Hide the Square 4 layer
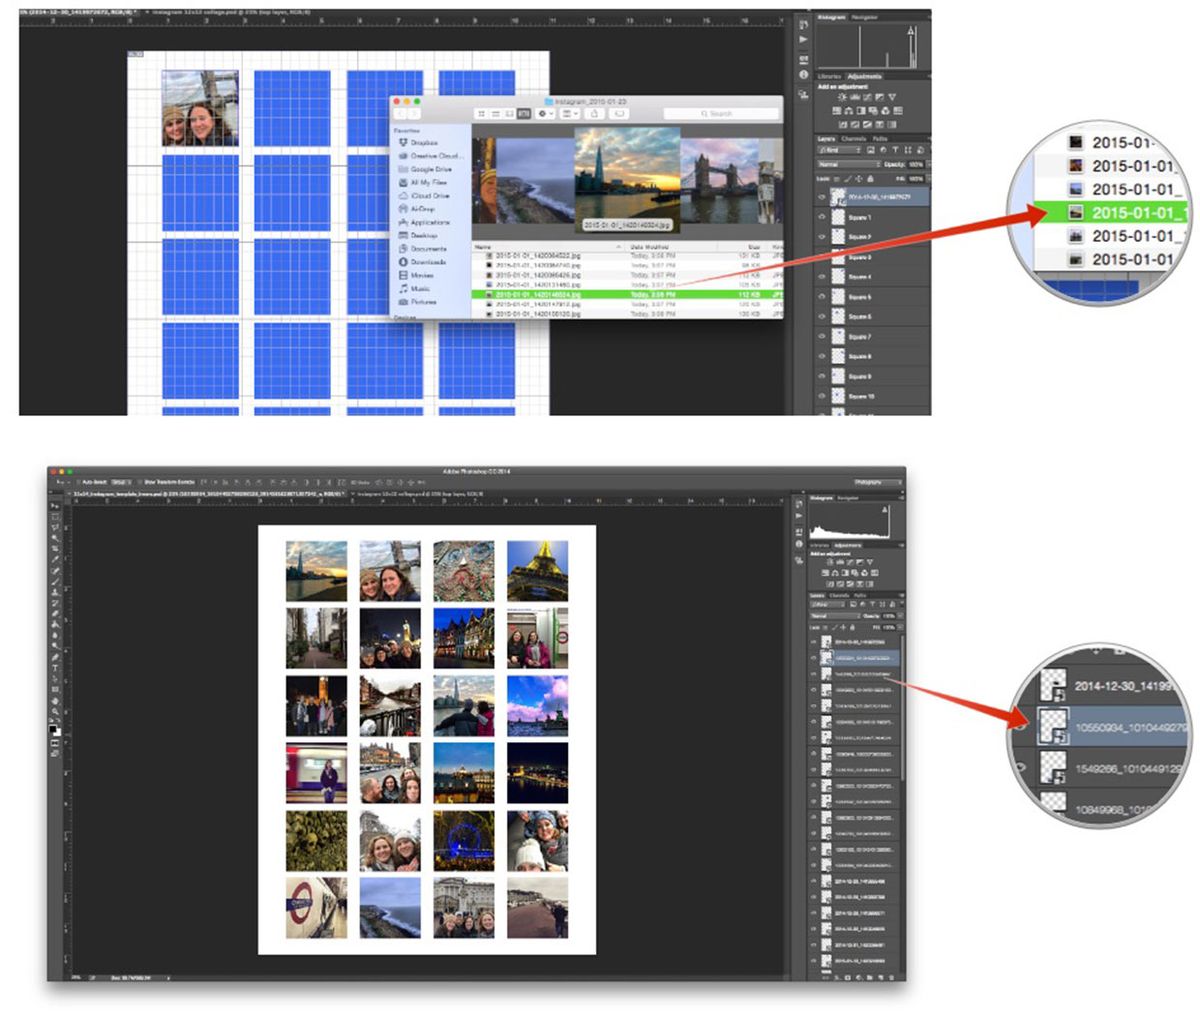 tap(822, 277)
